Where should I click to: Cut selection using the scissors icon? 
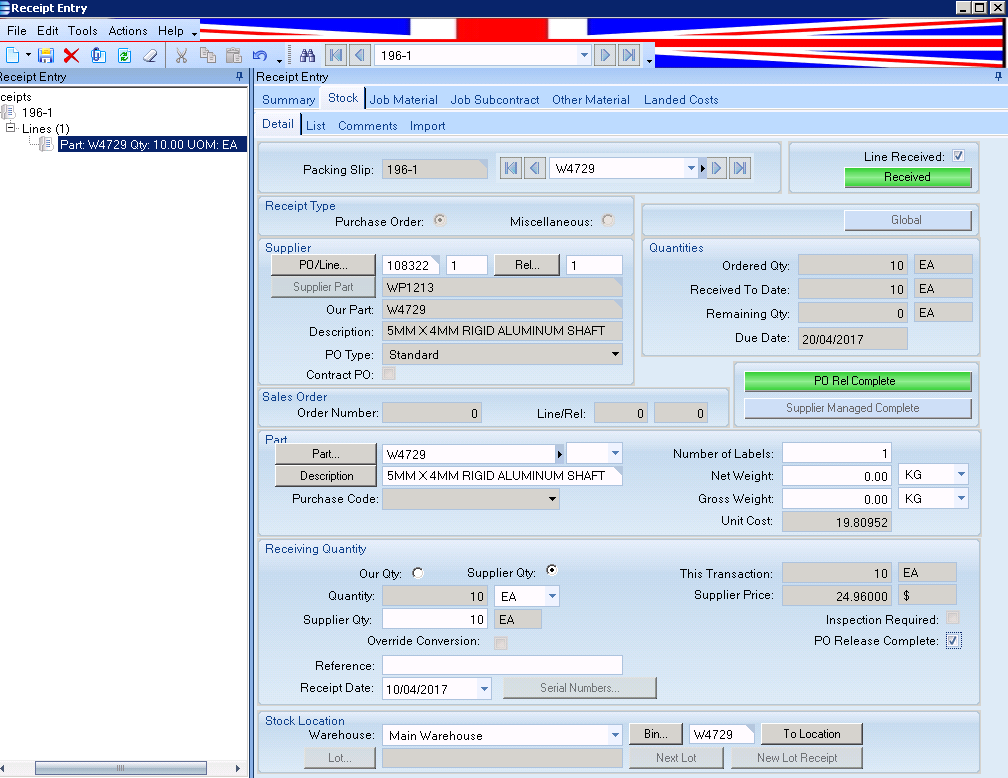tap(181, 55)
